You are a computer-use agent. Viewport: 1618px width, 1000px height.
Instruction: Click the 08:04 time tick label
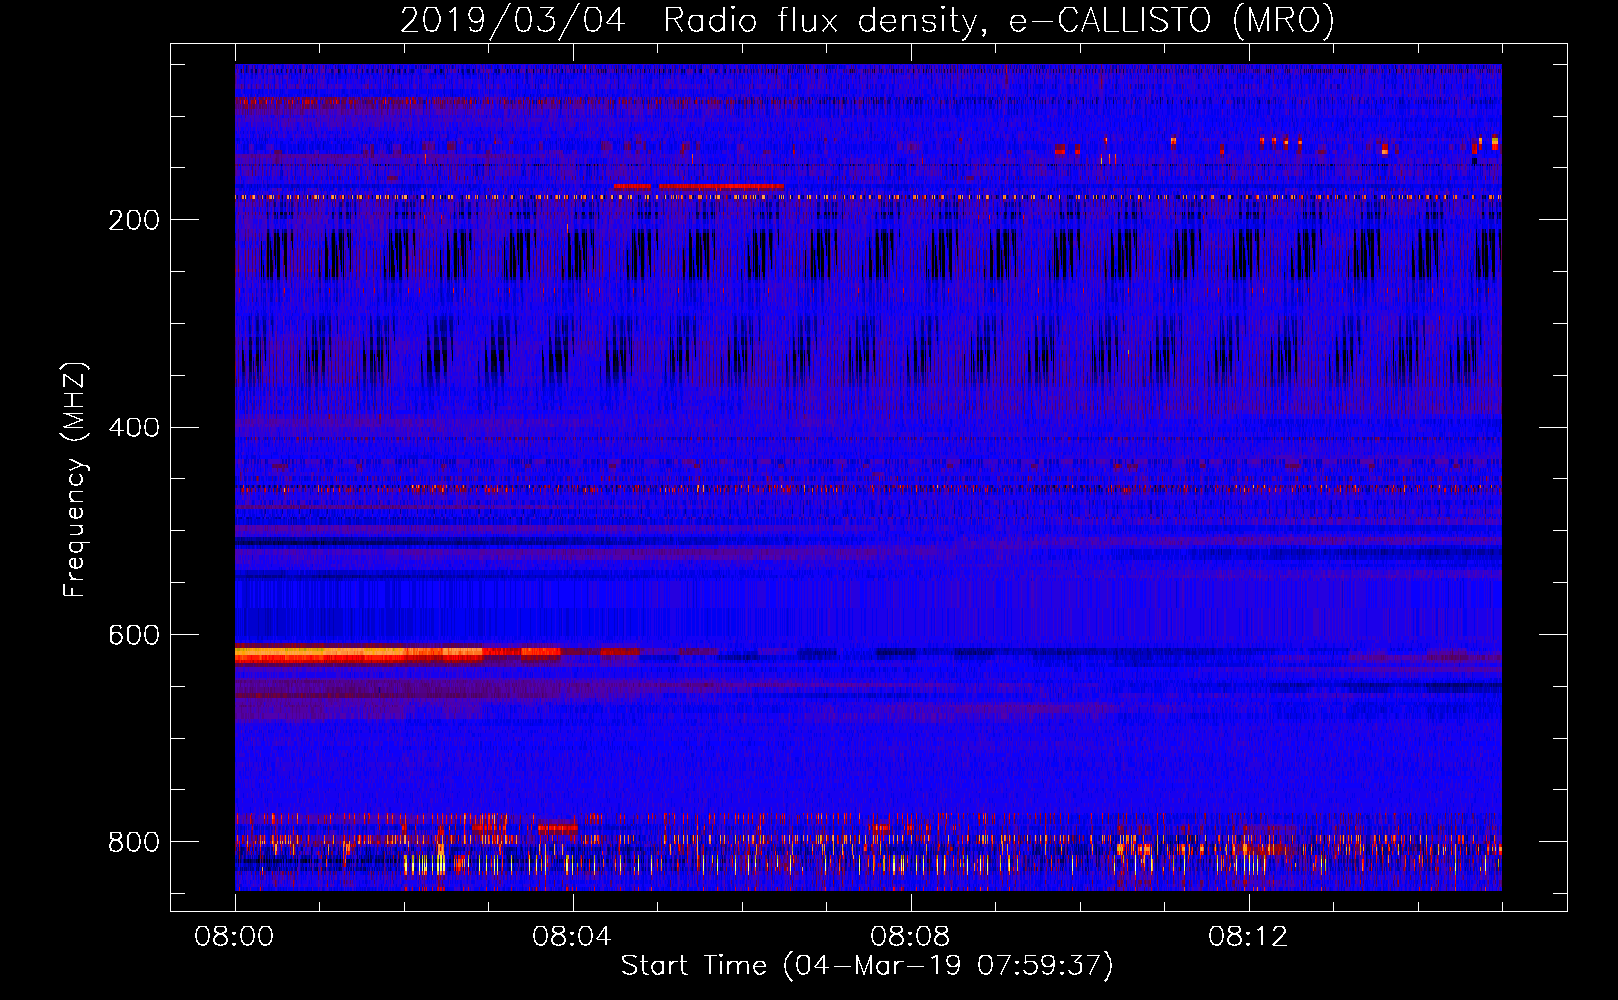(x=572, y=937)
